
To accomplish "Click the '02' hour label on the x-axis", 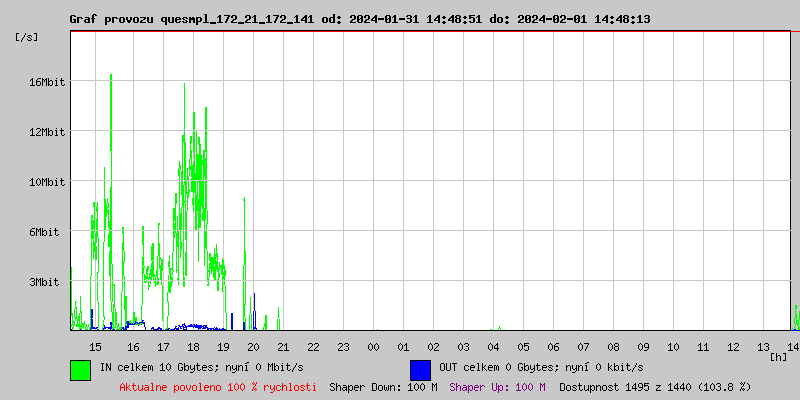I will tap(434, 347).
